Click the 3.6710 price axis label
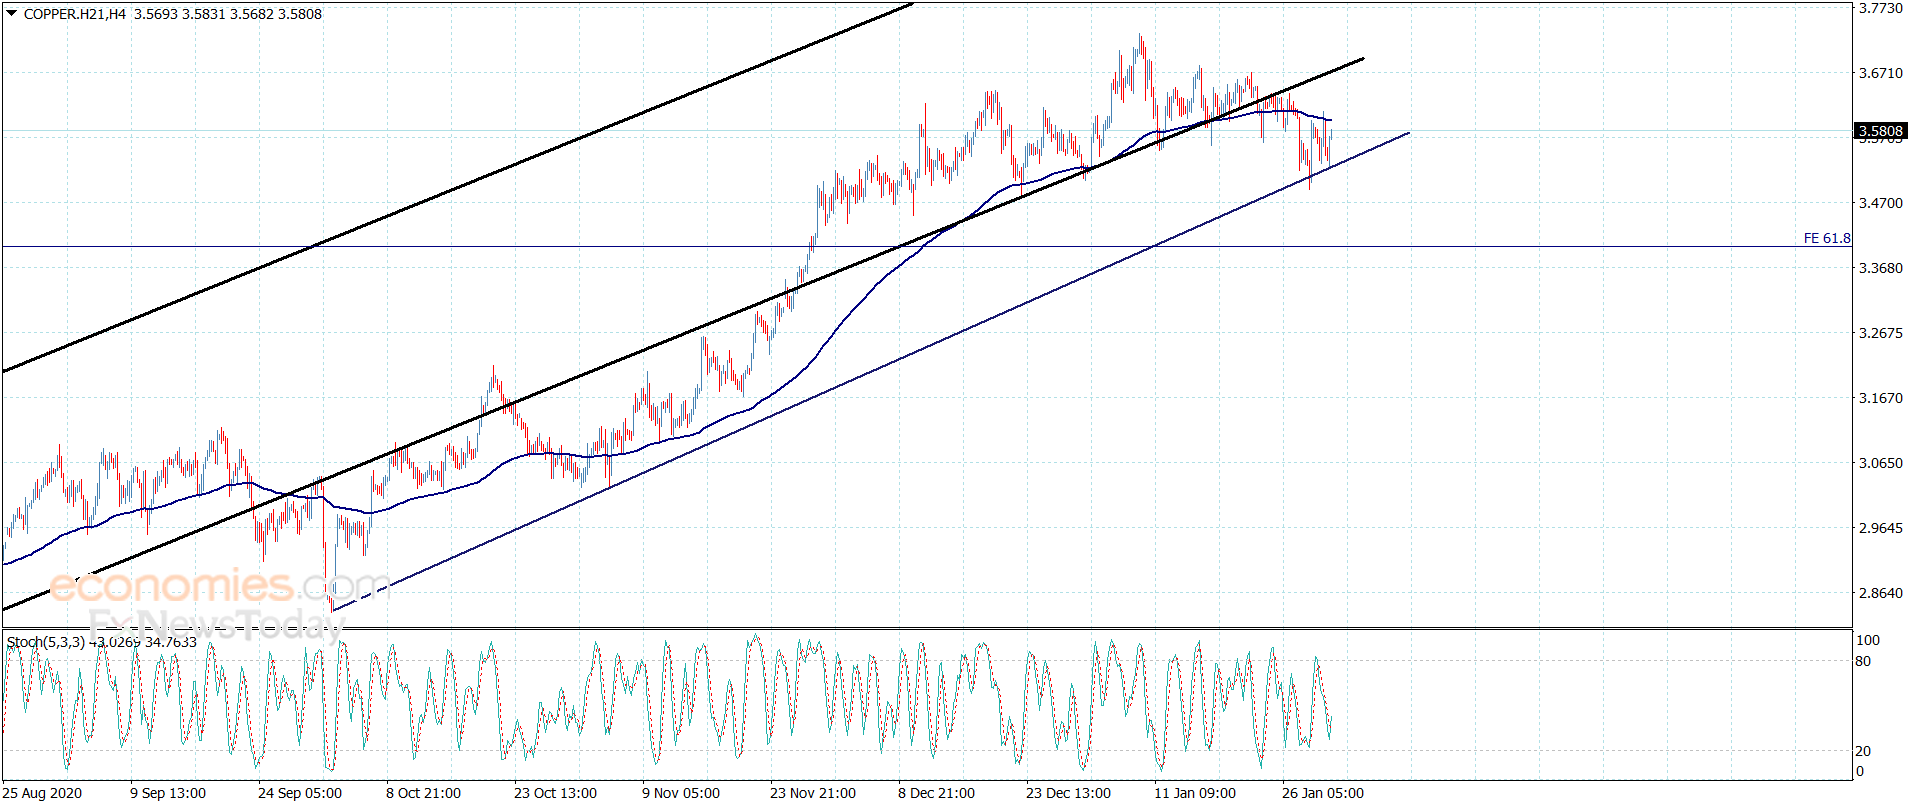The height and width of the screenshot is (807, 1916). point(1881,73)
